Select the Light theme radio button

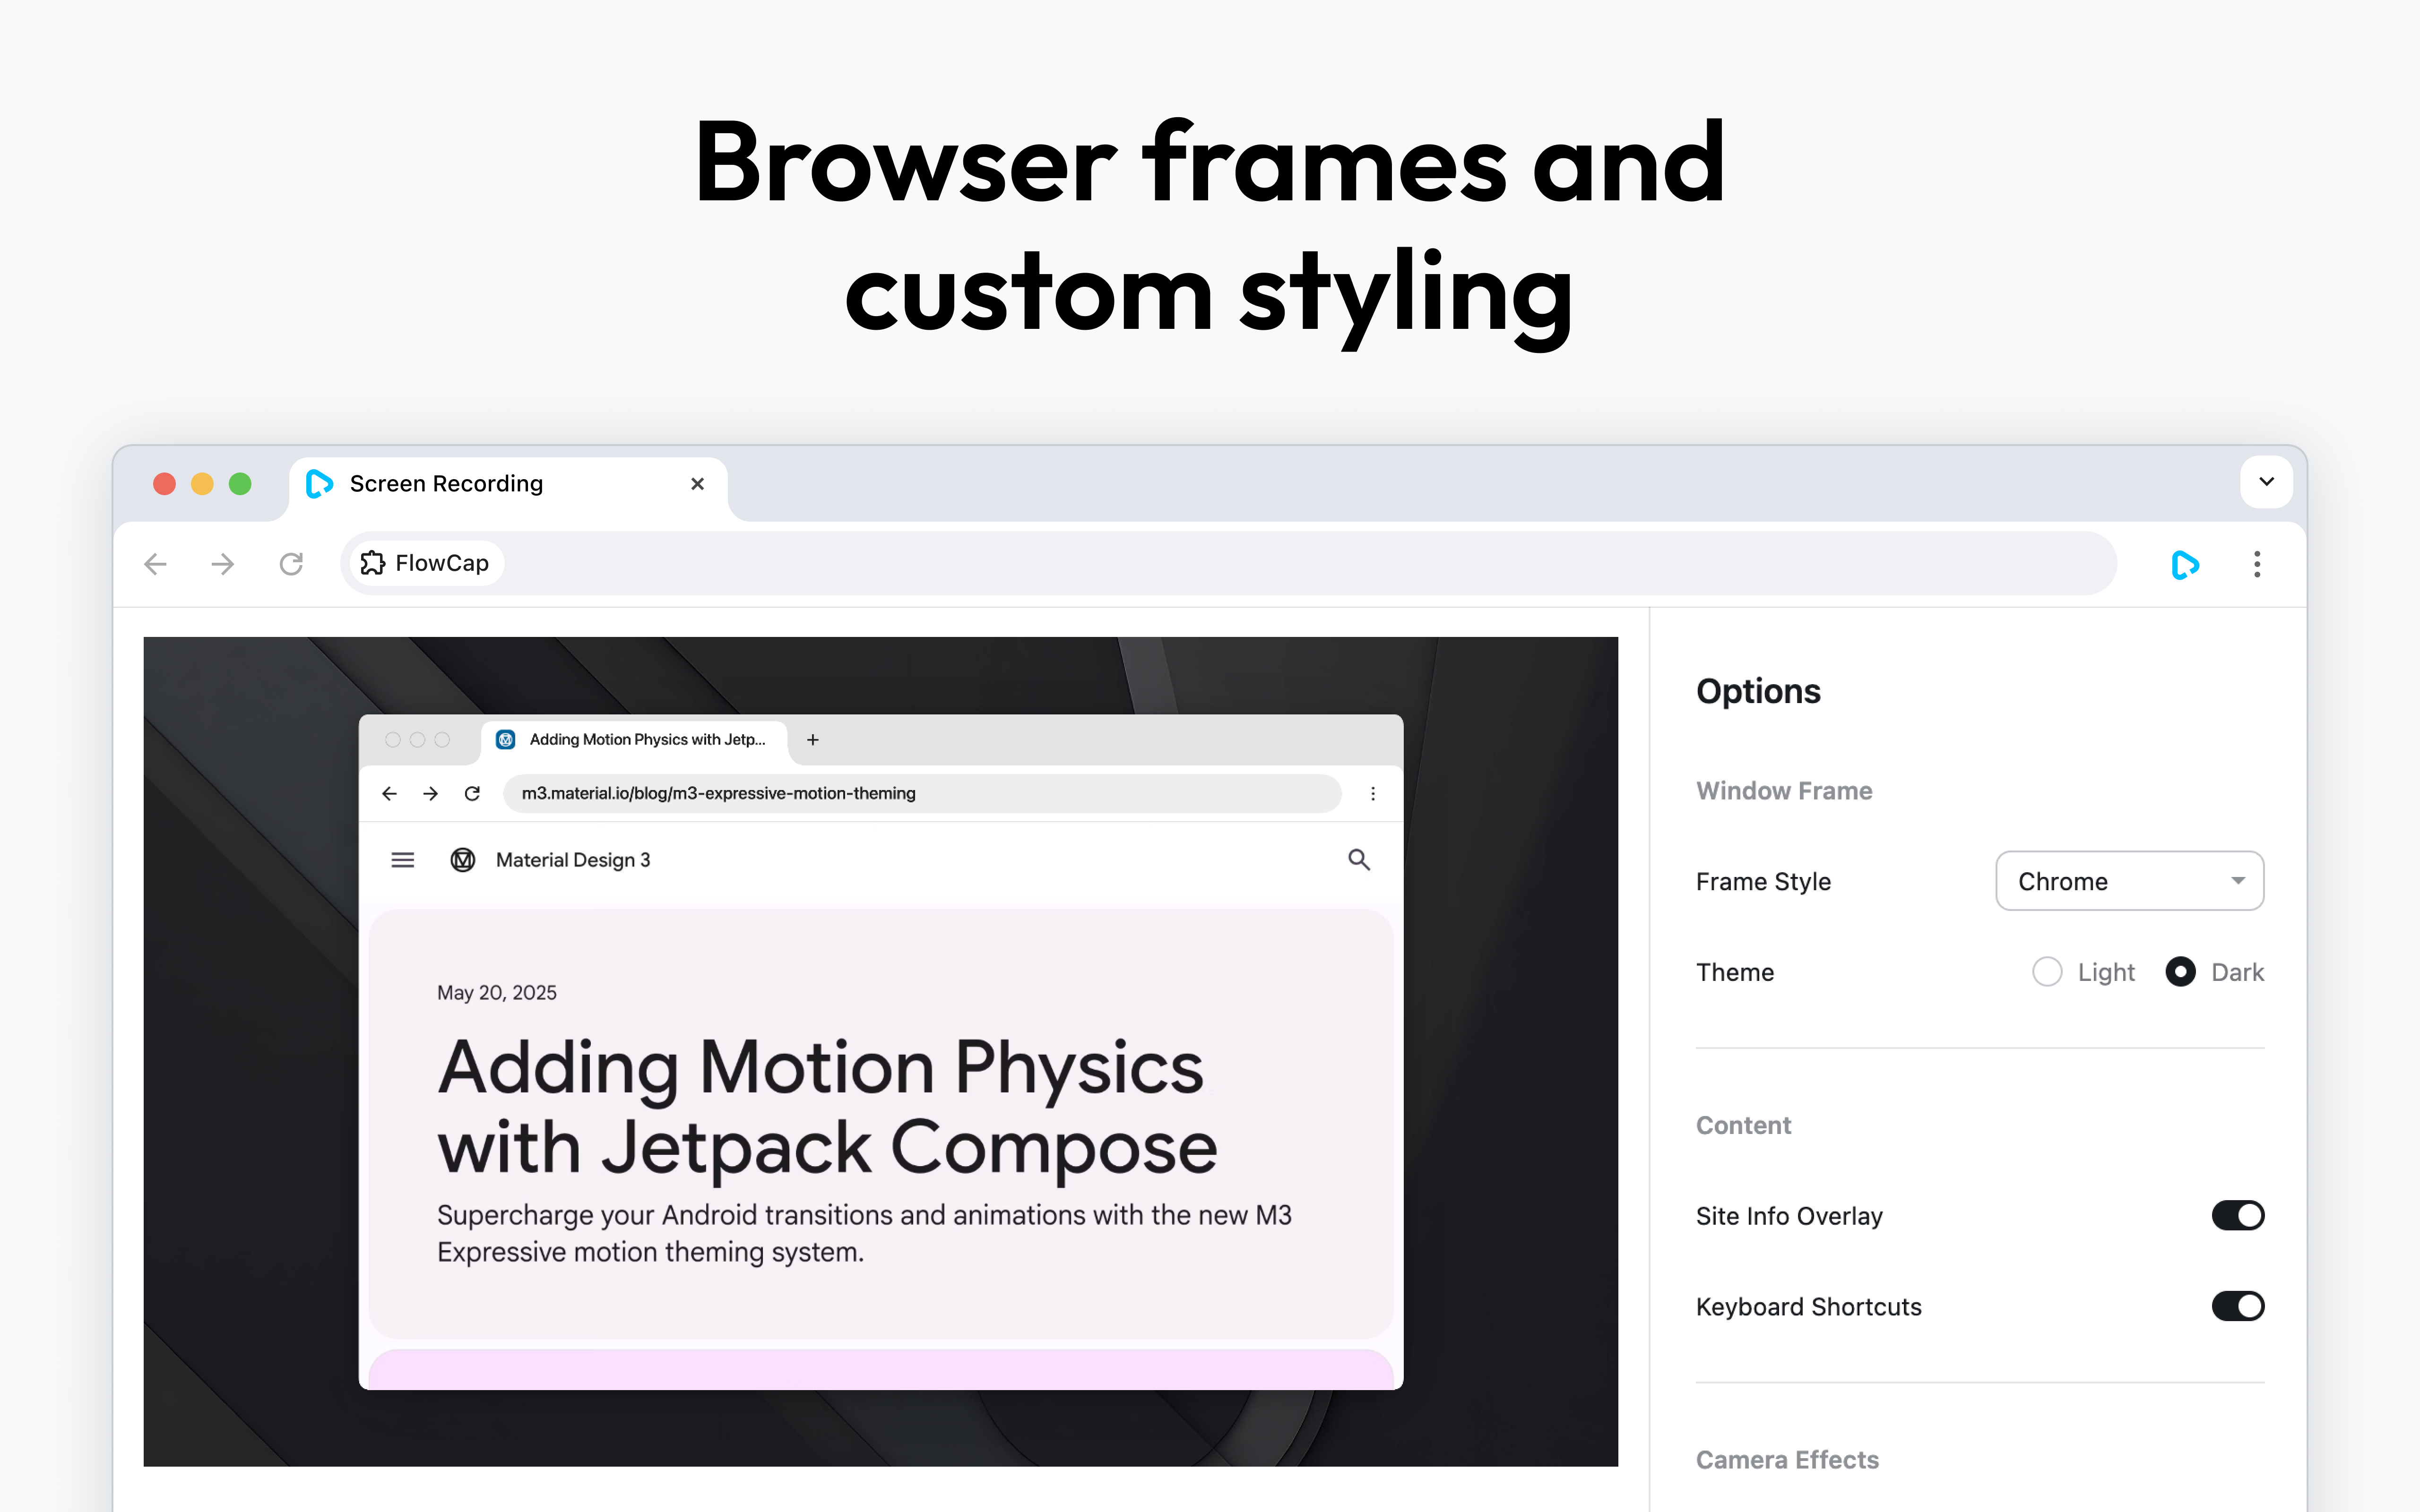click(2047, 972)
